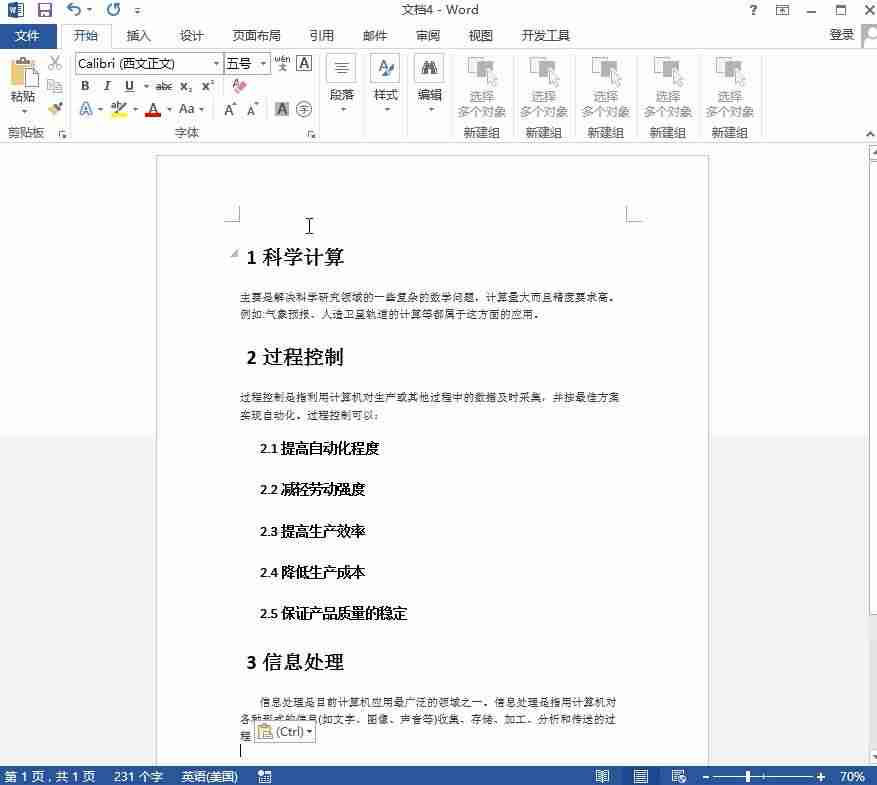This screenshot has height=785, width=877.
Task: Collapse the heading 1 科学计算 triangle
Action: [x=235, y=254]
